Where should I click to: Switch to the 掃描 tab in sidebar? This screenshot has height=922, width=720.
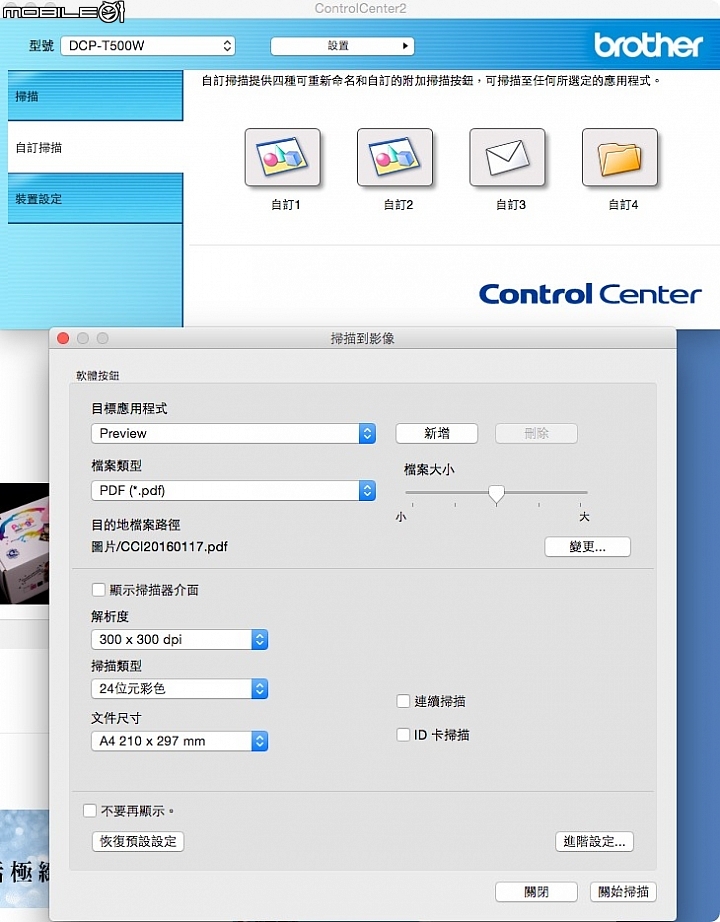tap(95, 96)
